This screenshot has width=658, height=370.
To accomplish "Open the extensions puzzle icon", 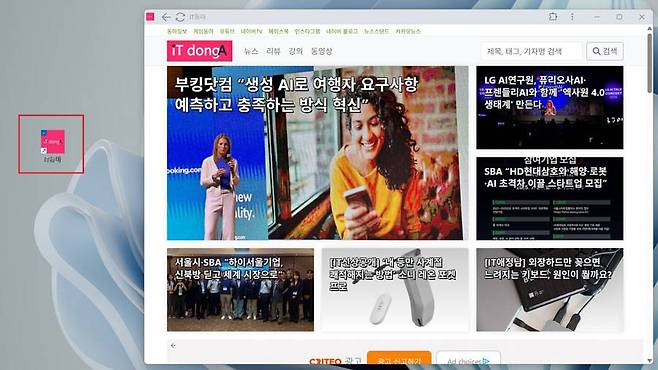I will [x=553, y=17].
